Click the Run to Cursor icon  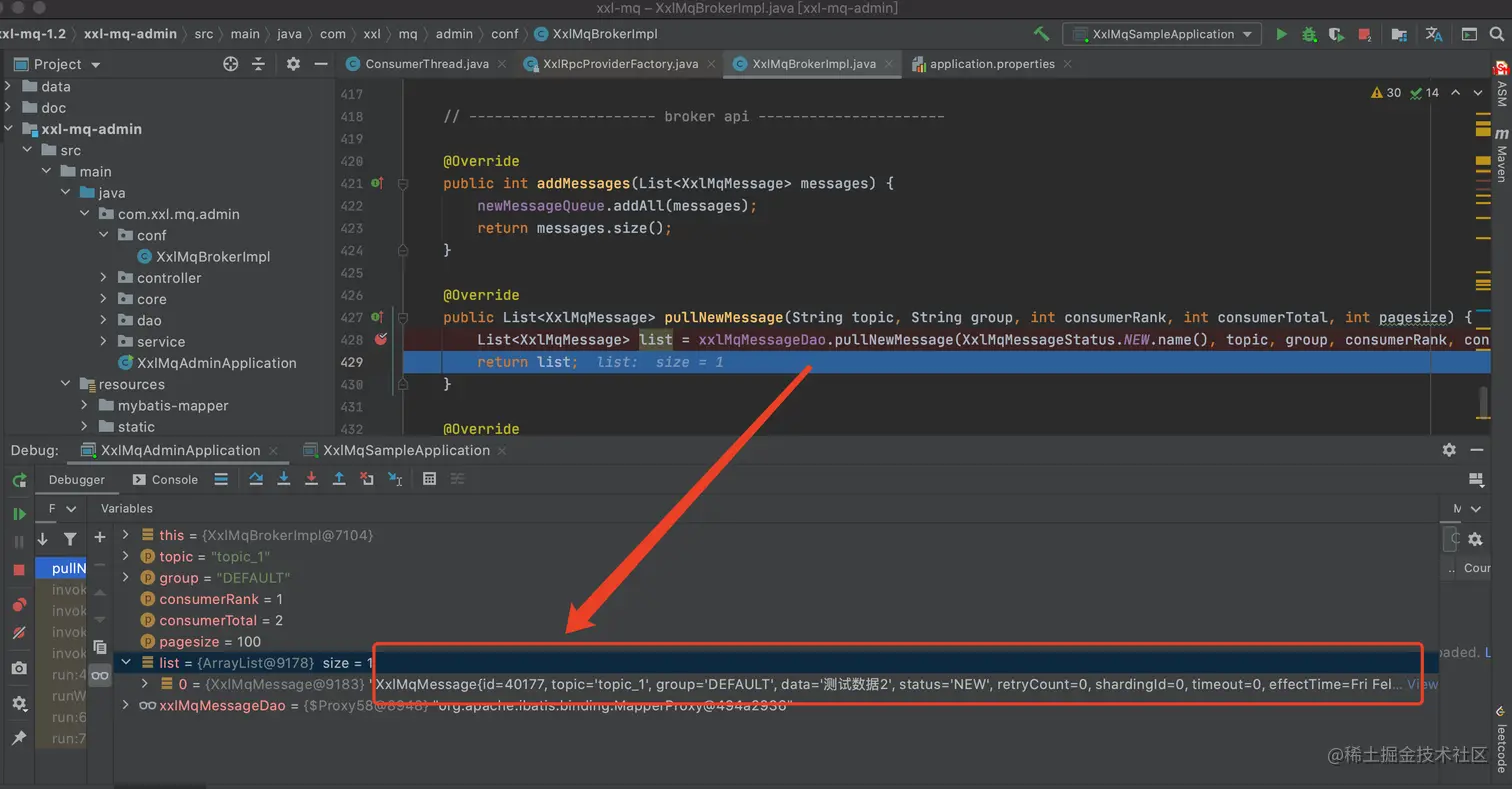395,479
